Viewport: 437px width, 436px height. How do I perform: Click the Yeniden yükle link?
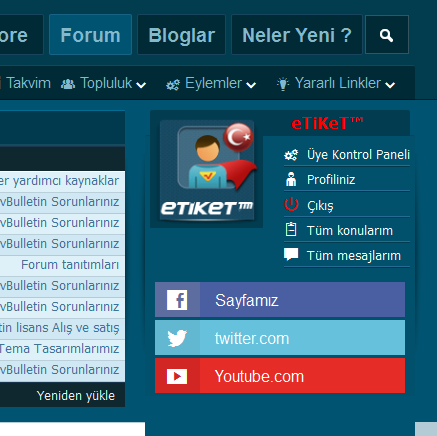pos(76,396)
